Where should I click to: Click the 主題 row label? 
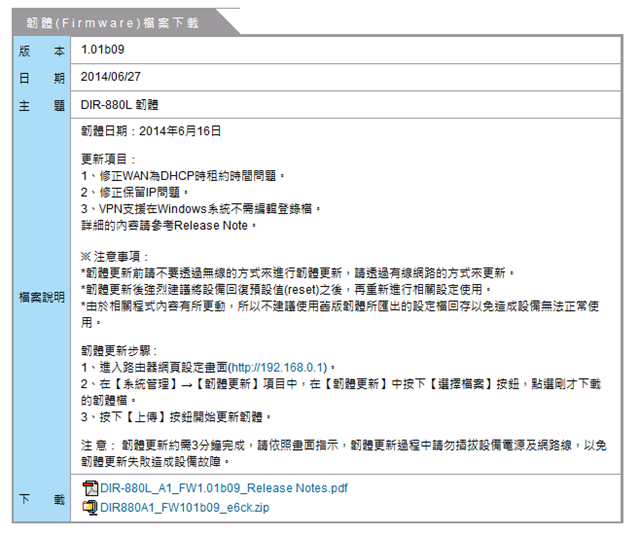42,106
